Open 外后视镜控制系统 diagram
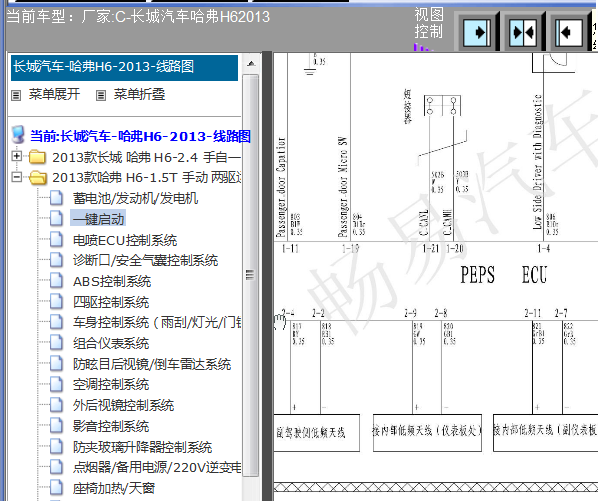The image size is (598, 501). pos(124,405)
